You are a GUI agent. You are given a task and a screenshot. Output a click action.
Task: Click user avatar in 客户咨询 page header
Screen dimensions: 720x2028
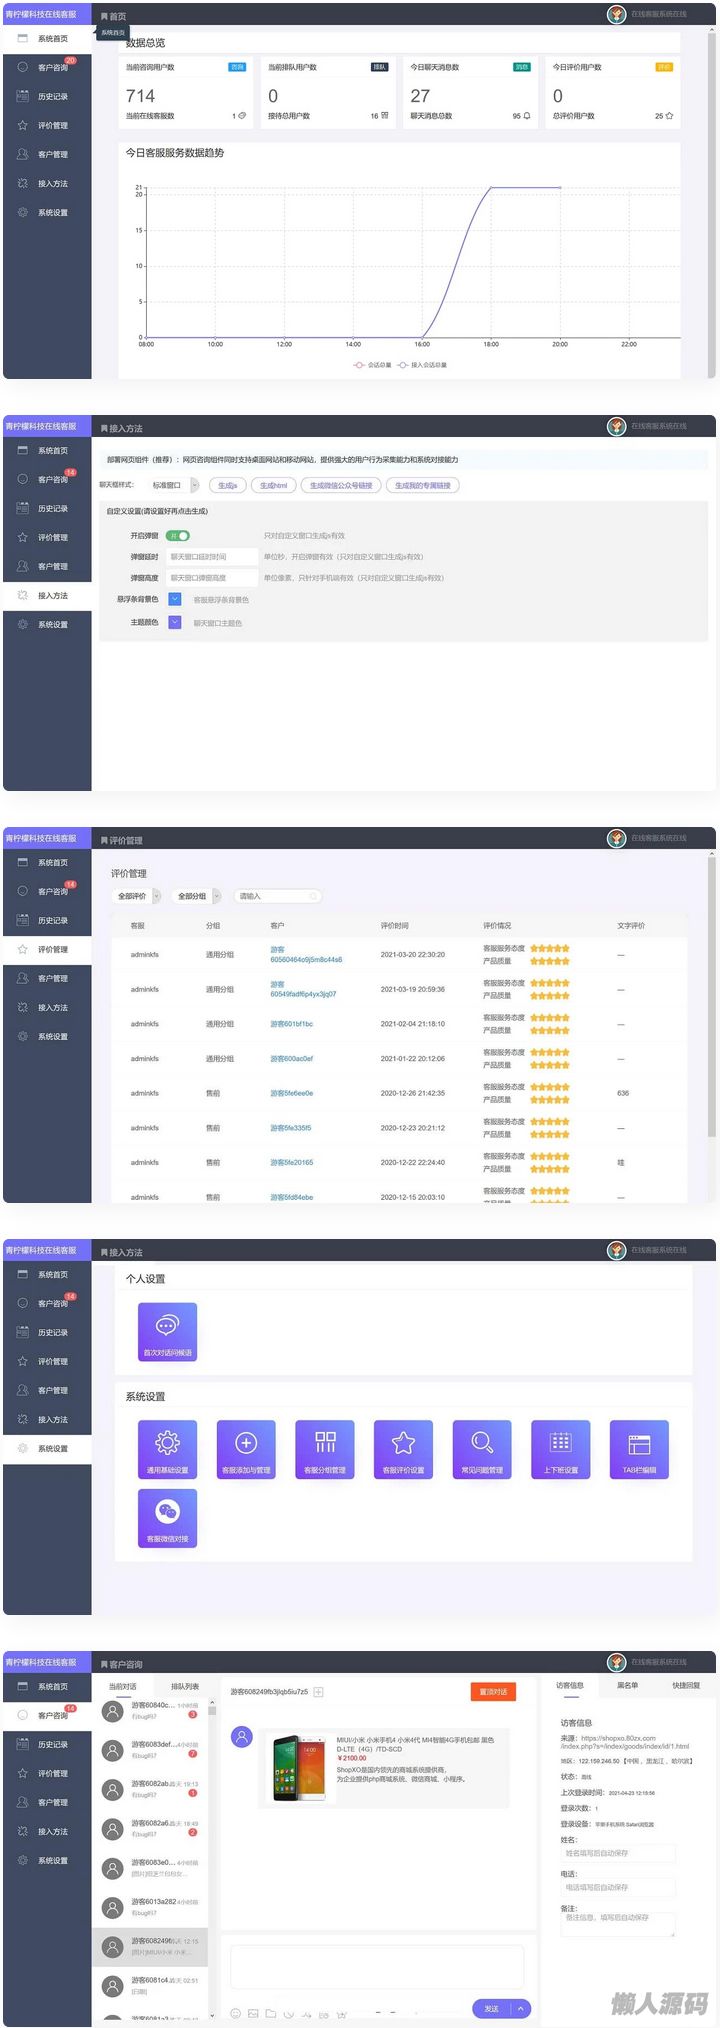[x=617, y=1662]
